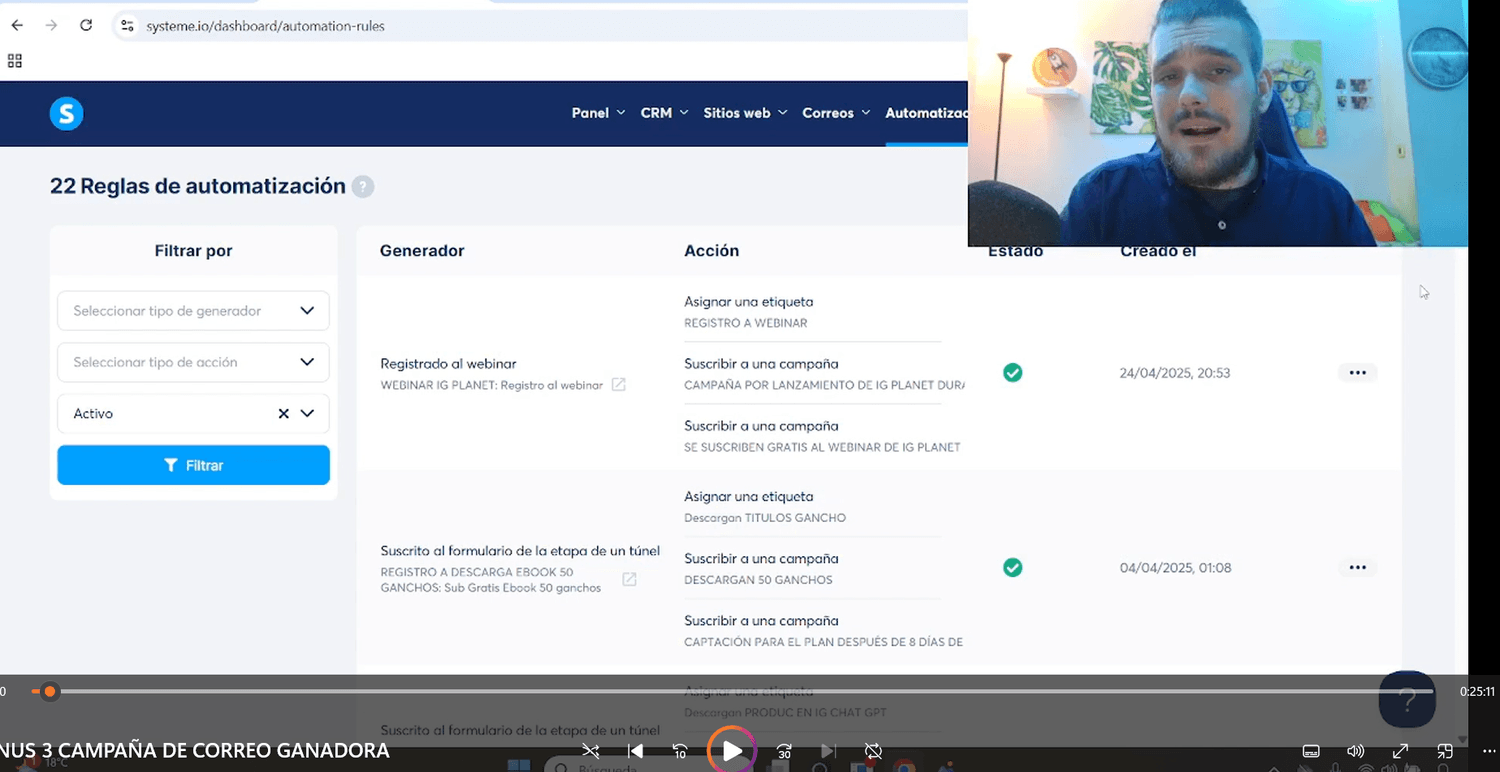Click the Systeme.io S logo

click(66, 114)
